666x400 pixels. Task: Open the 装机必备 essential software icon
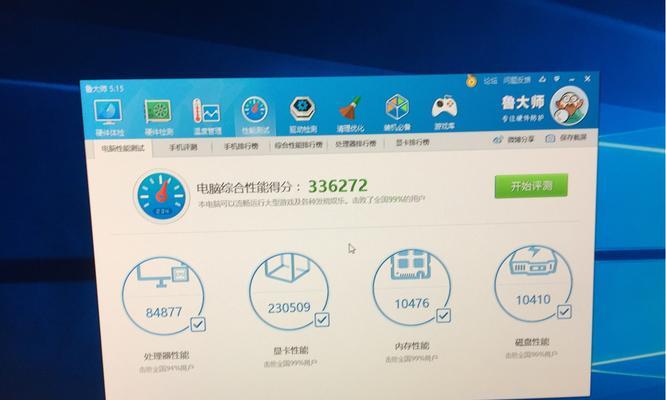(397, 107)
